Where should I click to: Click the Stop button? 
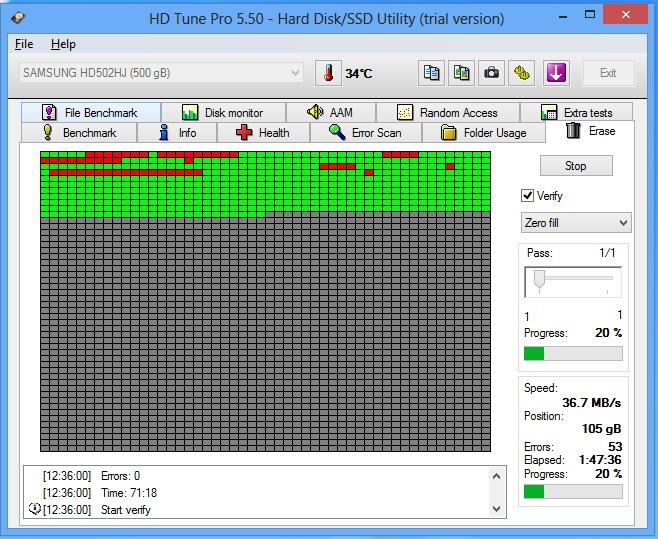pyautogui.click(x=576, y=166)
